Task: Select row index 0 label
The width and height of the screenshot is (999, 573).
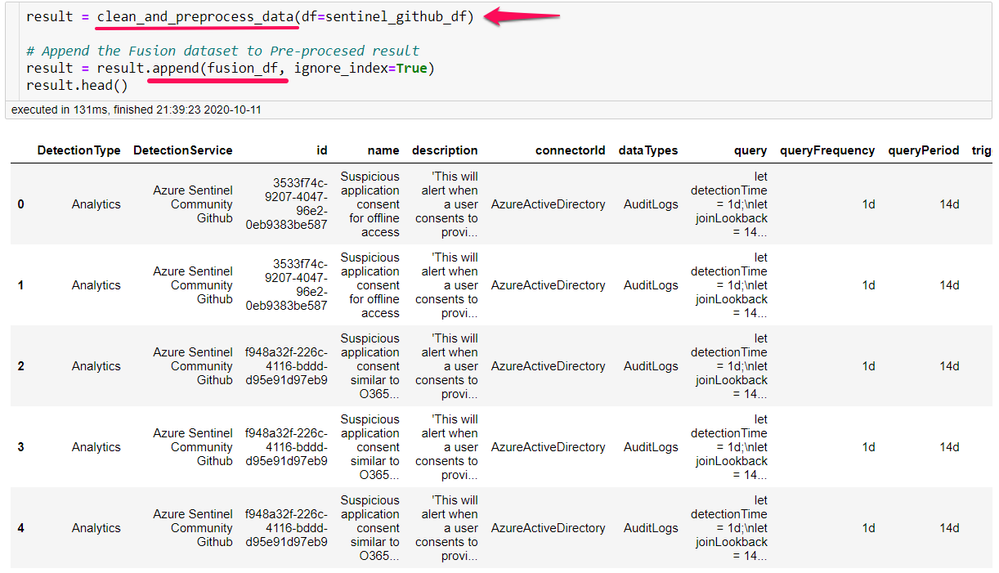Action: (21, 205)
